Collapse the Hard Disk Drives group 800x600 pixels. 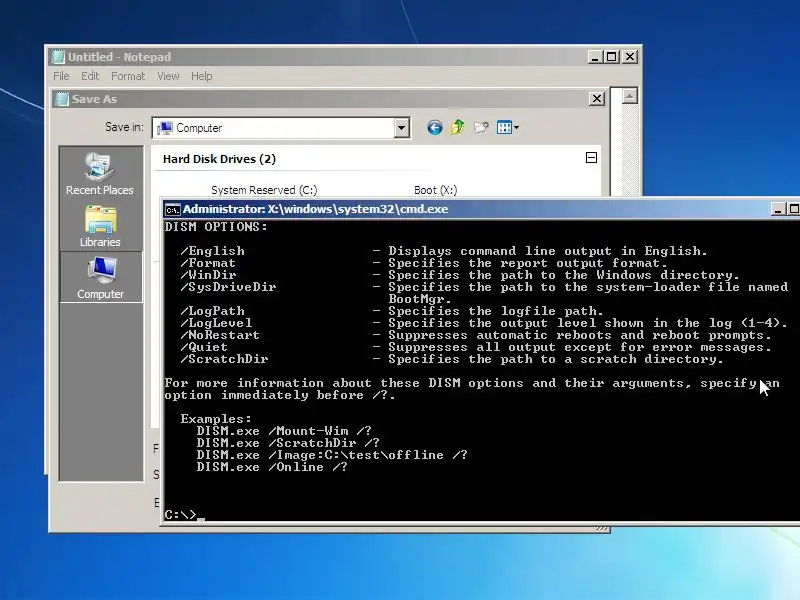coord(591,158)
